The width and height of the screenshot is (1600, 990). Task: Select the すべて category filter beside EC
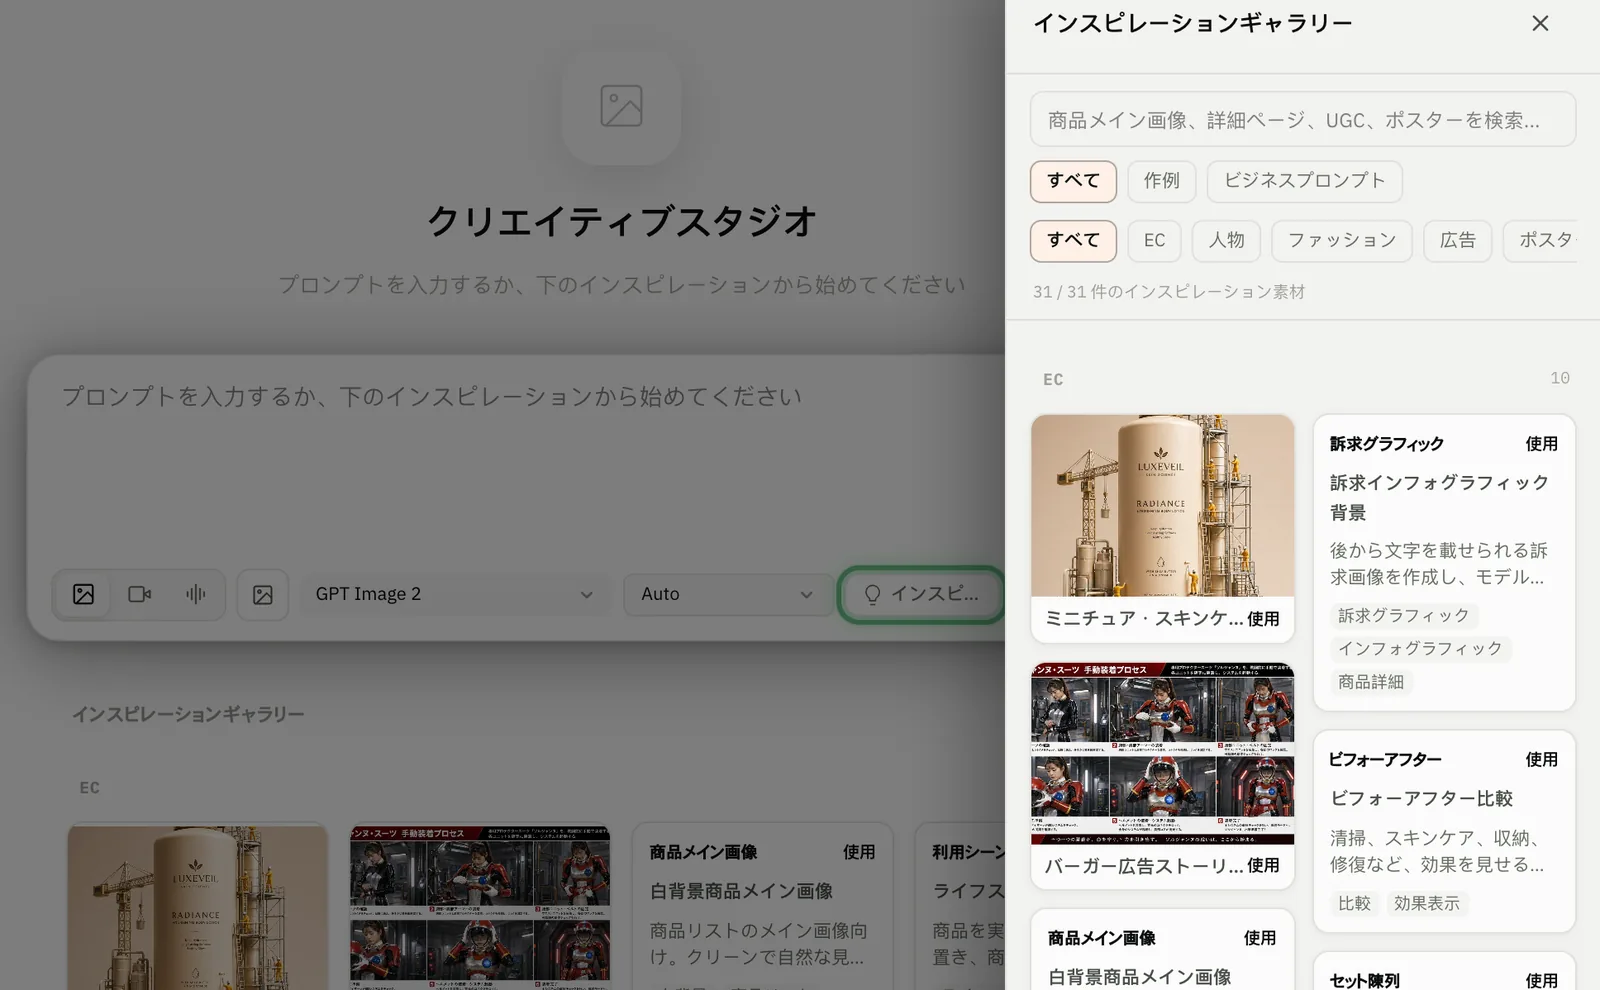pos(1073,241)
